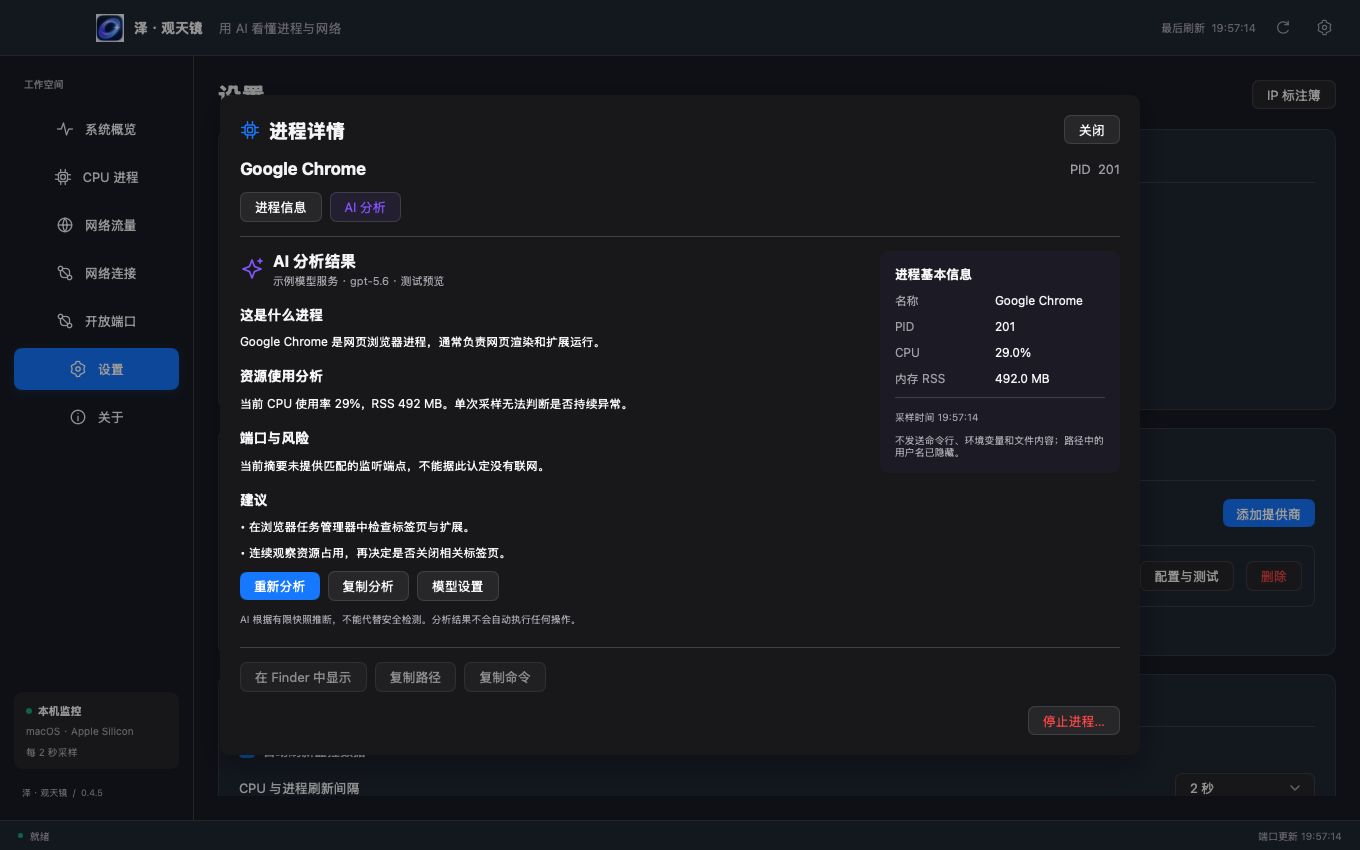Click the 29.0% CPU value

[x=1013, y=353]
